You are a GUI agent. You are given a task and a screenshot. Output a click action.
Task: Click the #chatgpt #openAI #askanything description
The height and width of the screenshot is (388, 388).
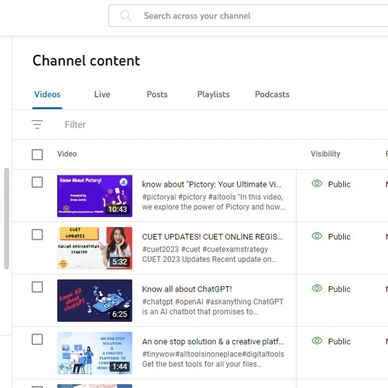click(x=213, y=307)
